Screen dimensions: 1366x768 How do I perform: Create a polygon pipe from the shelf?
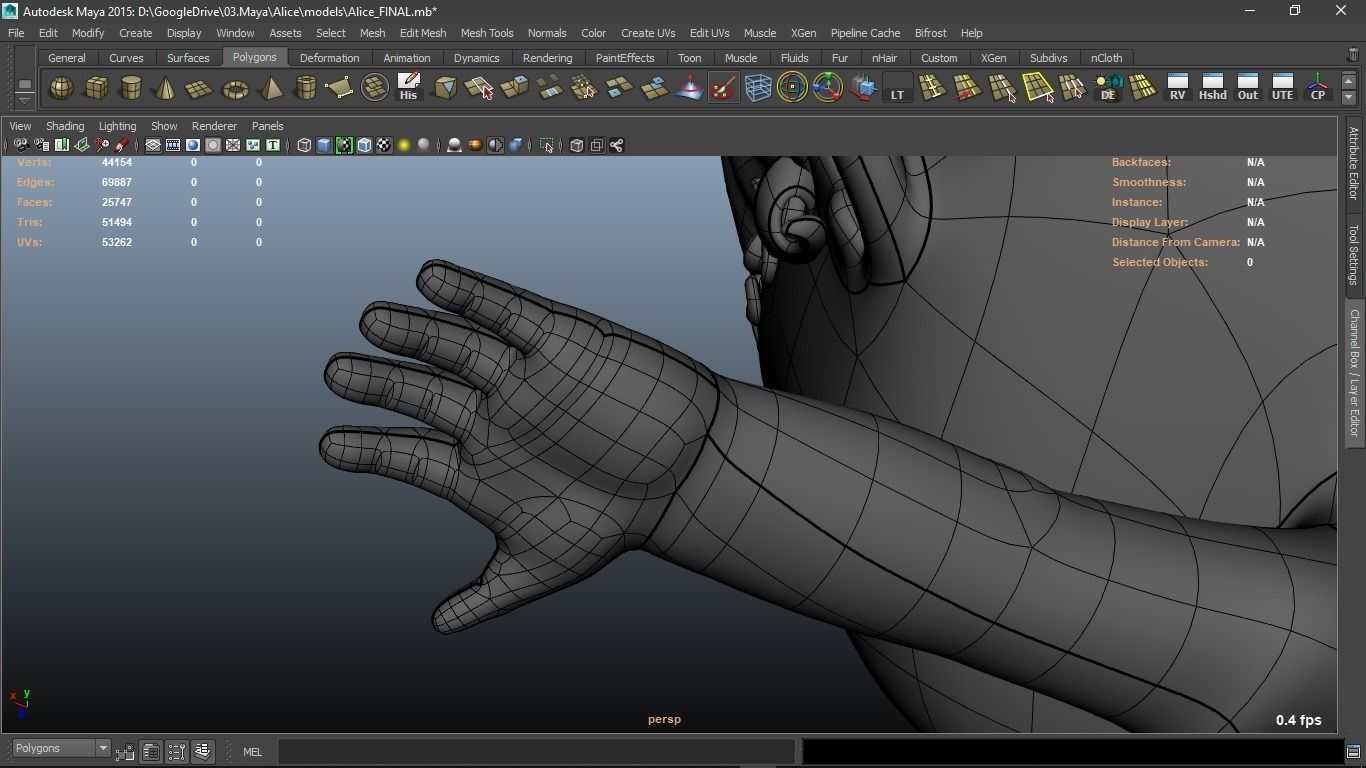(305, 88)
